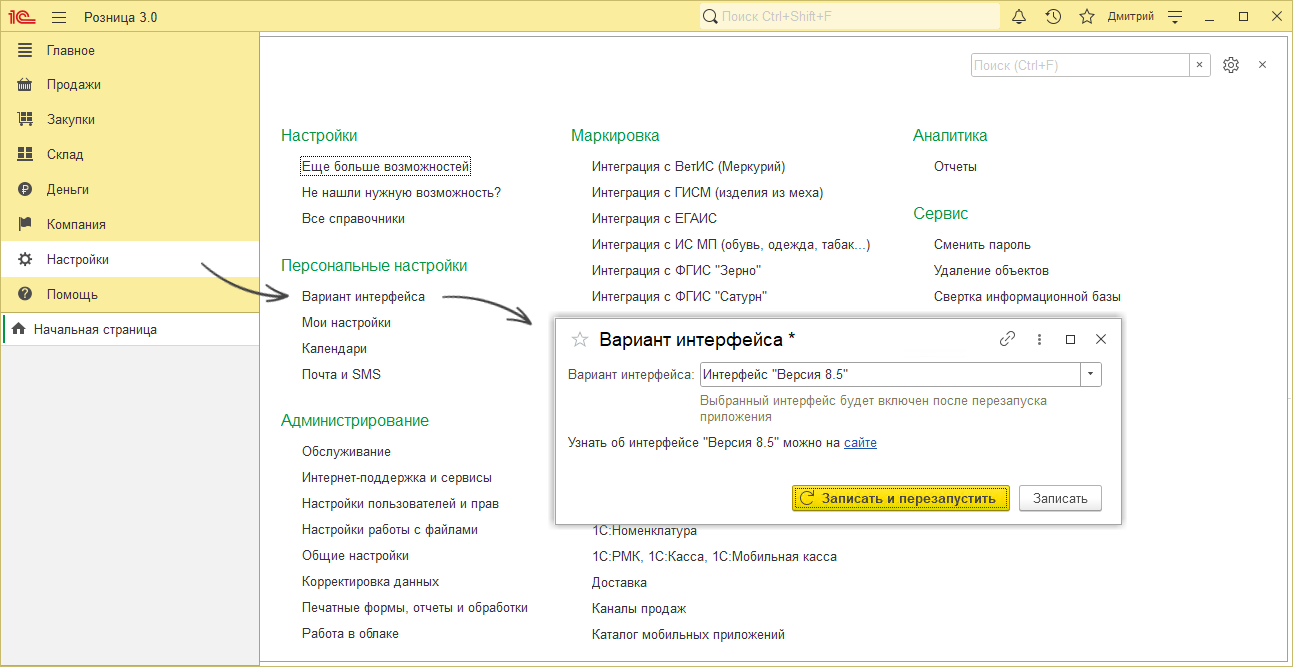
Task: Open Удаление объектов
Action: click(x=991, y=271)
